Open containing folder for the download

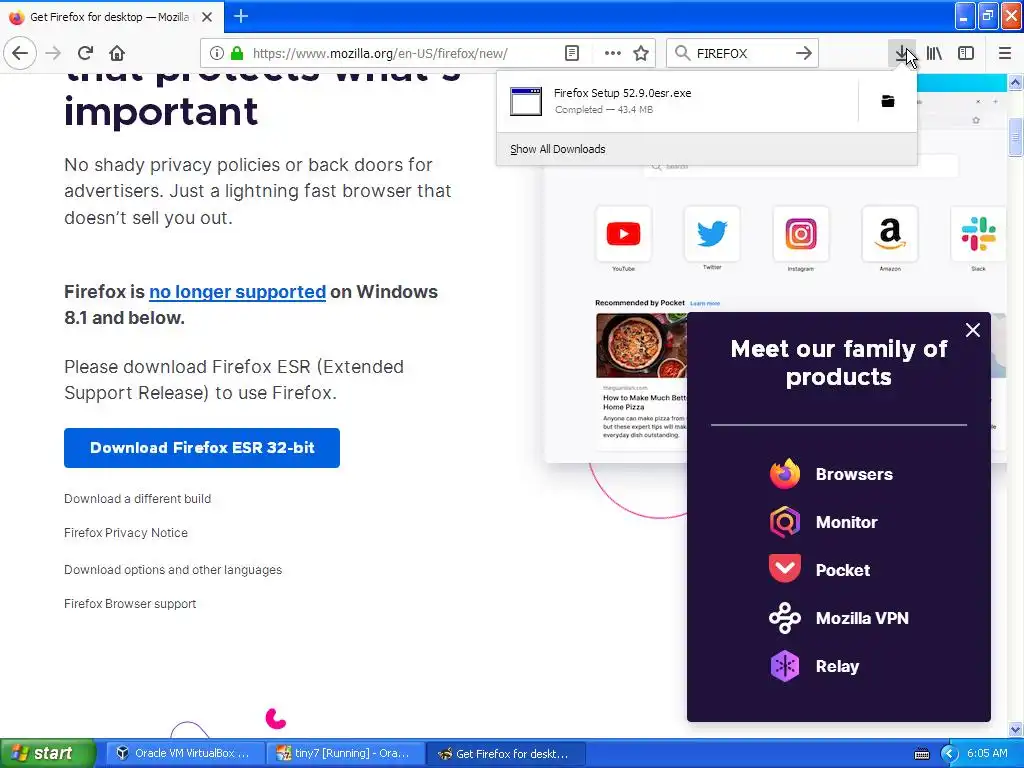point(888,101)
